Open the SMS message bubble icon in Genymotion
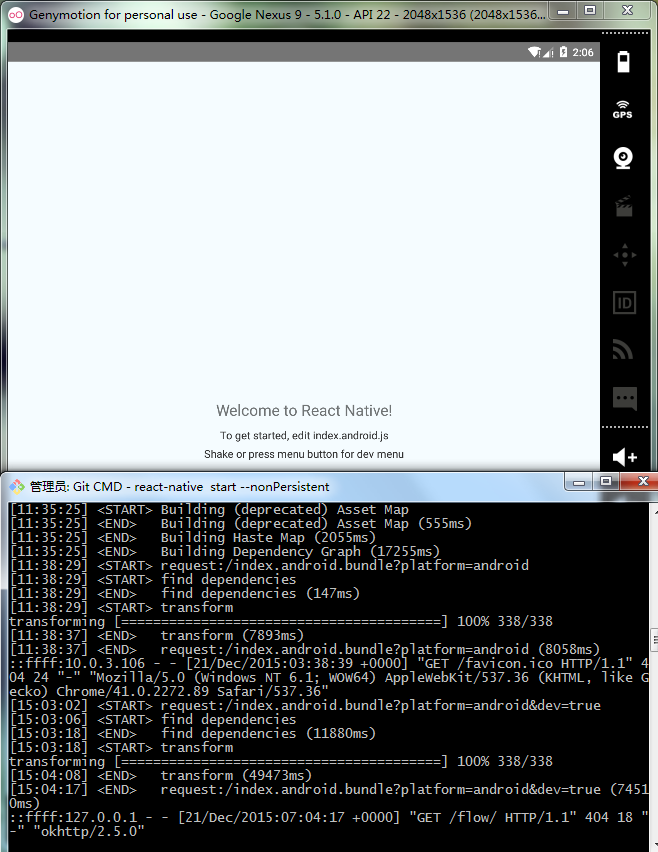Image resolution: width=658 pixels, height=852 pixels. (624, 398)
